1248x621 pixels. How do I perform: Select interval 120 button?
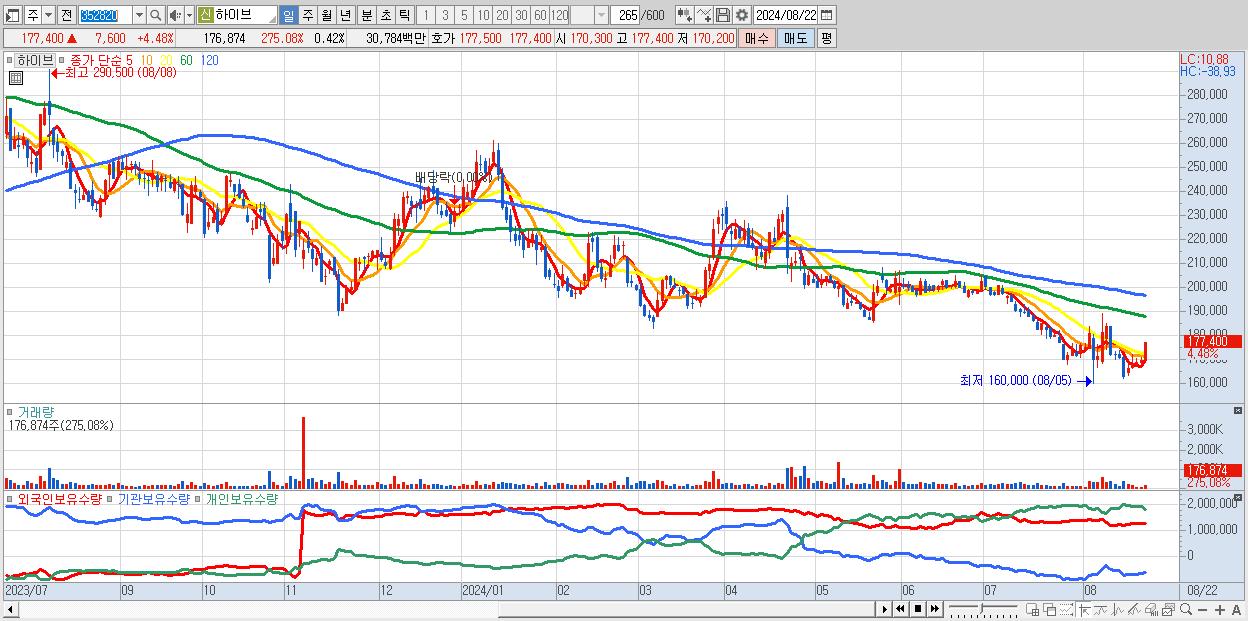point(560,15)
